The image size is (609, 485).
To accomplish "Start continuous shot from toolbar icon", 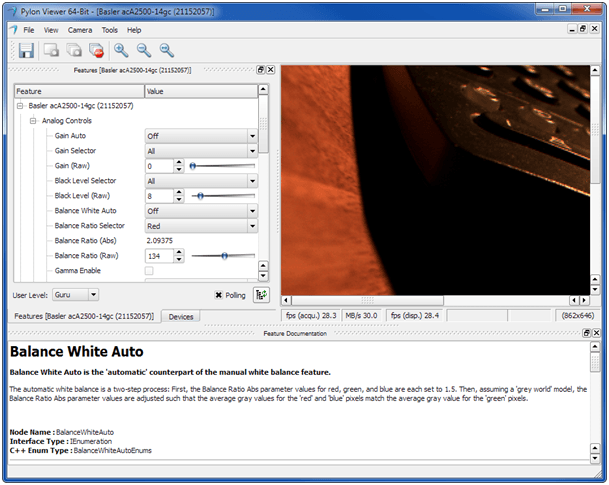I will 74,50.
